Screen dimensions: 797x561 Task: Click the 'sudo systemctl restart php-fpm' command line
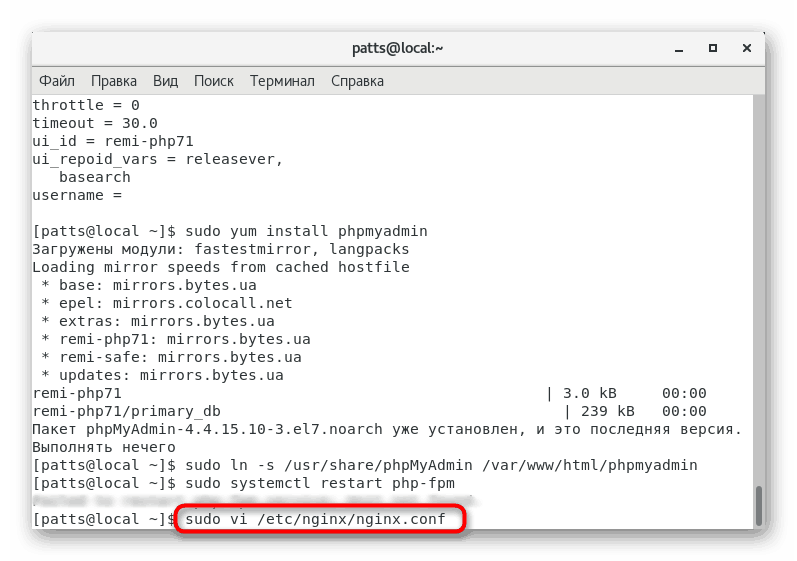[320, 483]
